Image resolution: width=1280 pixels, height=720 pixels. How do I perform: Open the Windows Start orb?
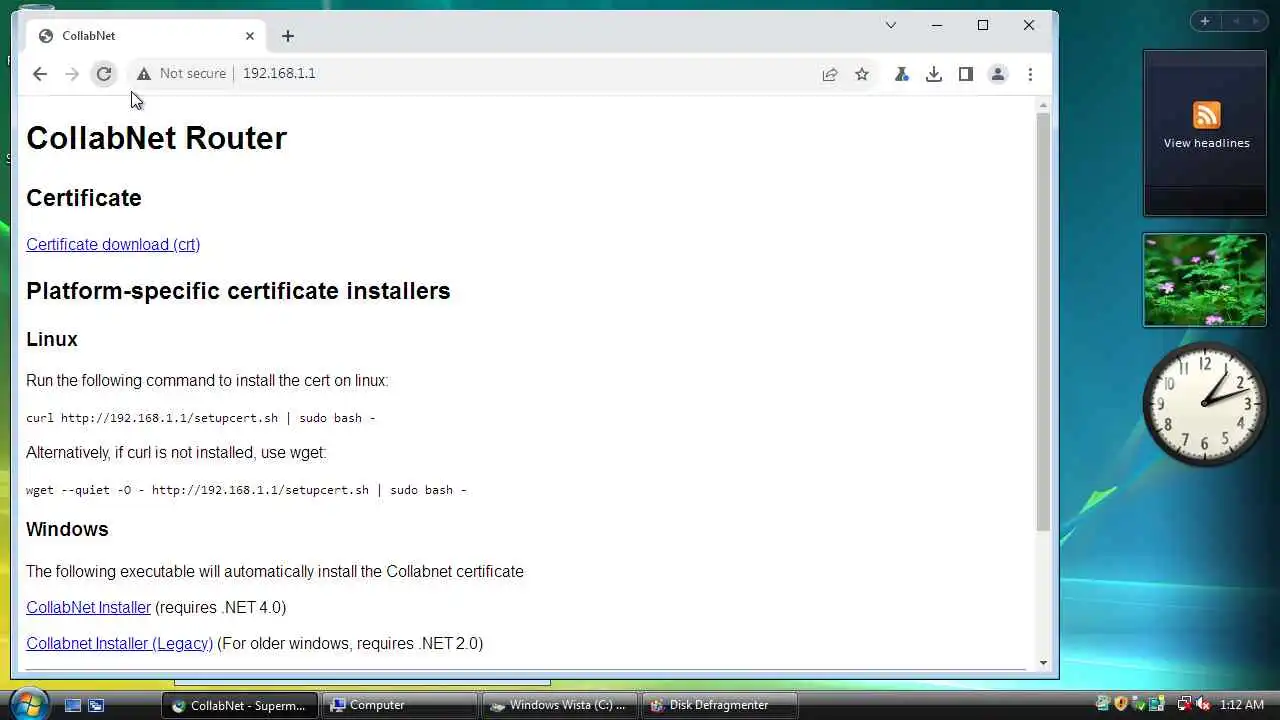coord(29,704)
